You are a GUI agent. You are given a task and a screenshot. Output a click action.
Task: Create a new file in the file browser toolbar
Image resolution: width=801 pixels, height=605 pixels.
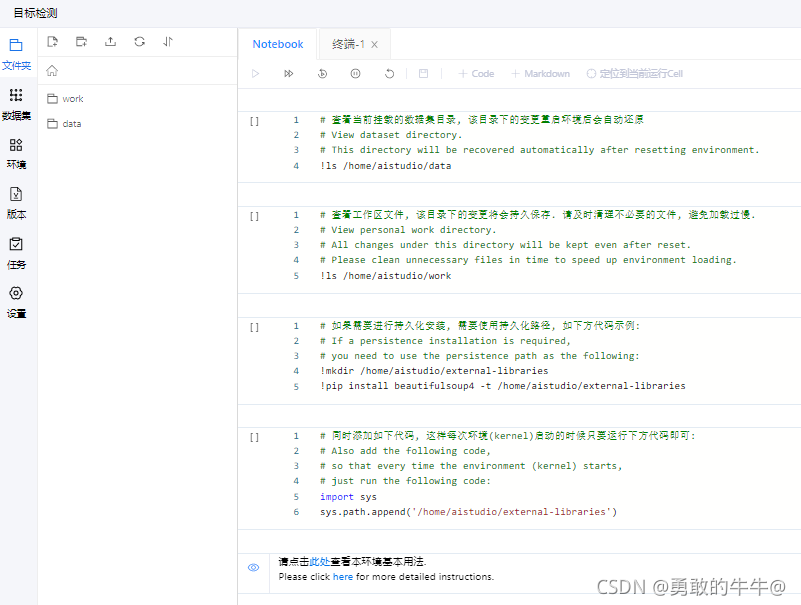pyautogui.click(x=52, y=42)
